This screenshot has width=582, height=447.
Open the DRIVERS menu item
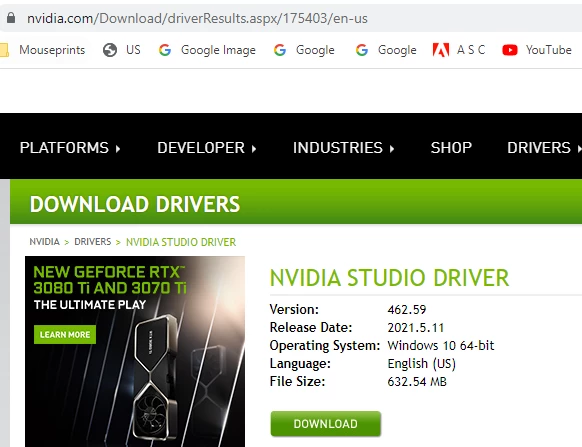(x=539, y=148)
